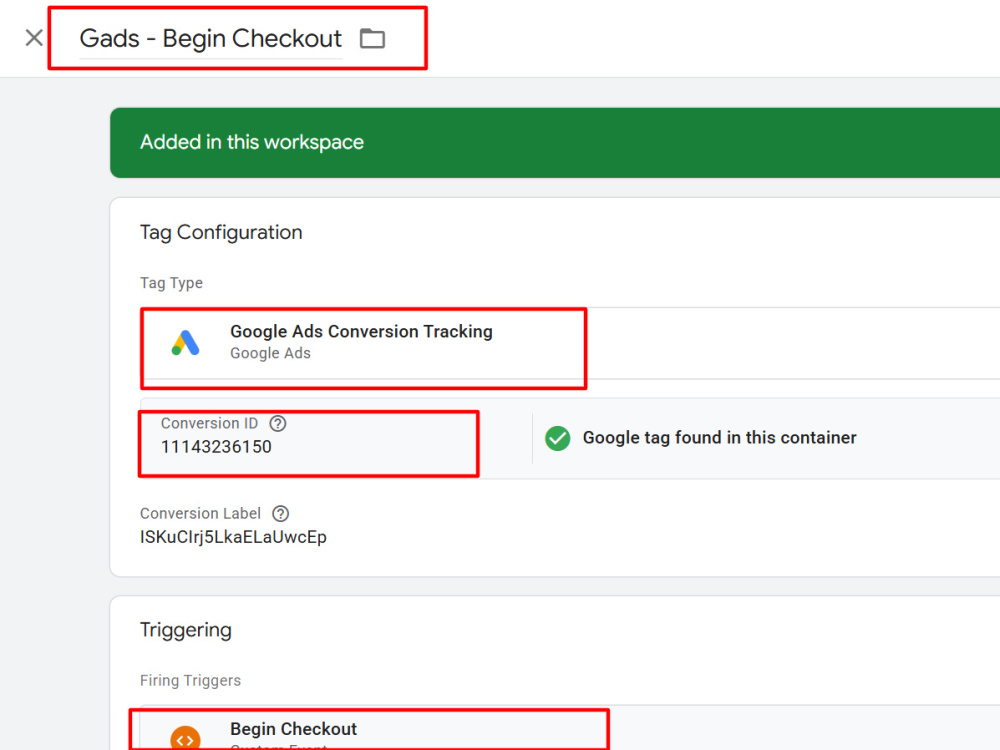Click the Conversion ID value 11143236150
This screenshot has width=1000, height=750.
[216, 447]
